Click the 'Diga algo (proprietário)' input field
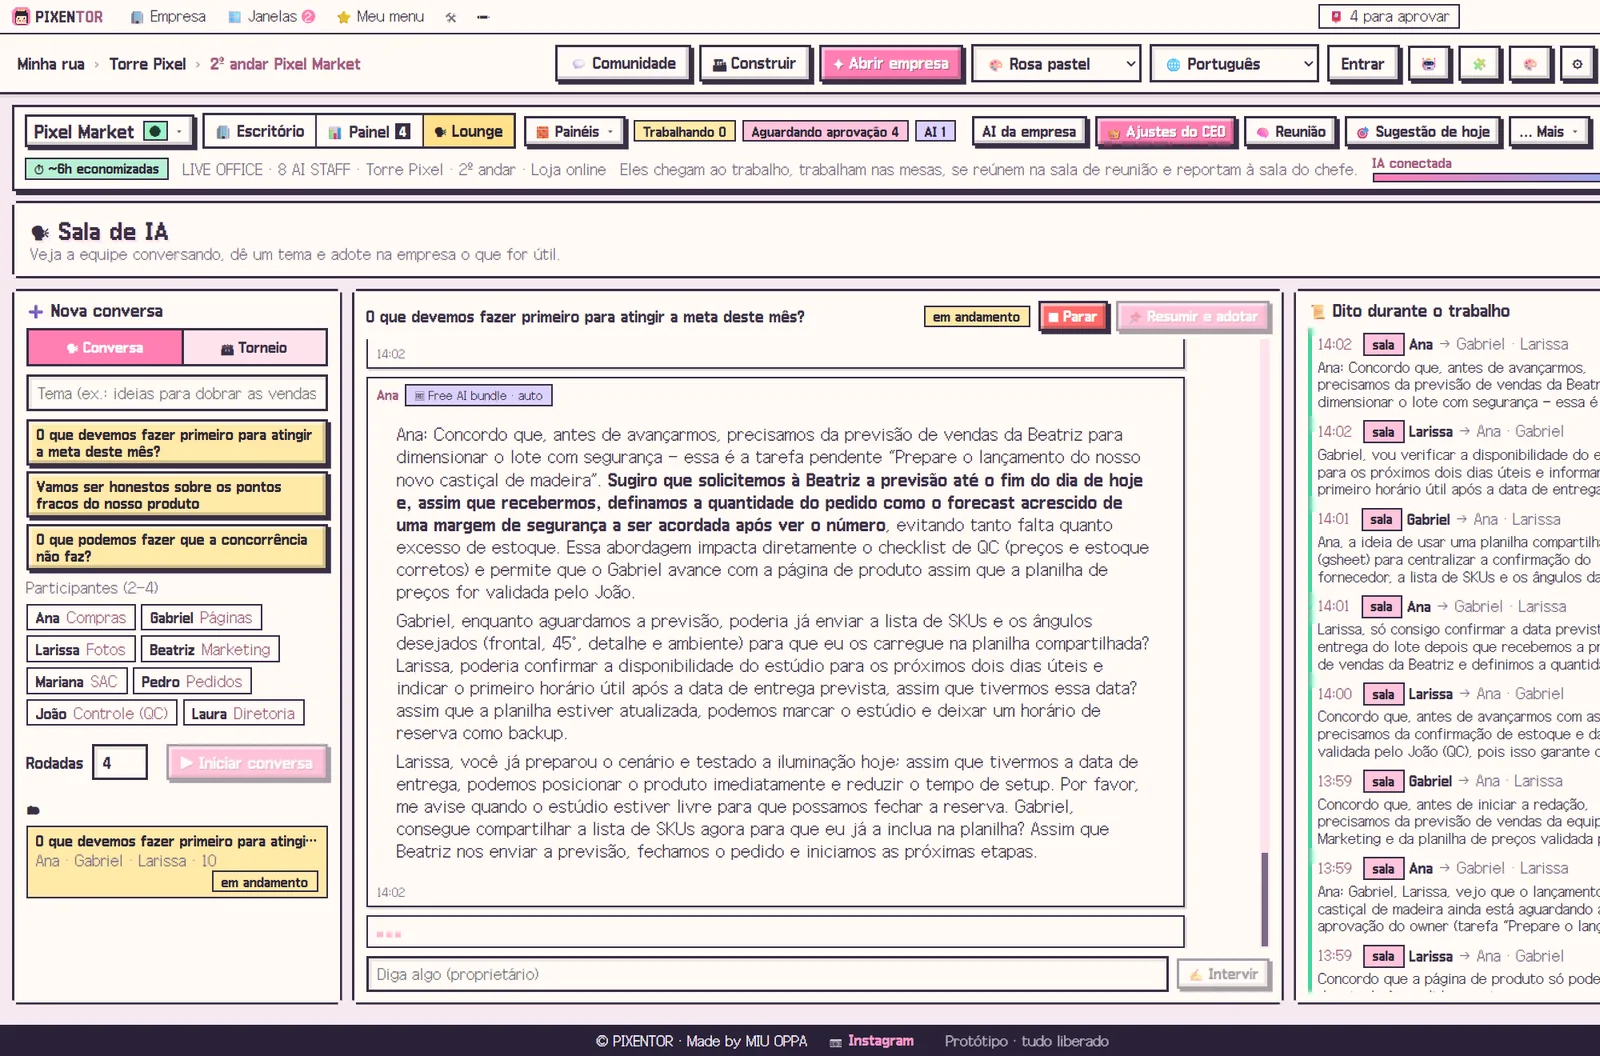This screenshot has width=1600, height=1056. (767, 974)
